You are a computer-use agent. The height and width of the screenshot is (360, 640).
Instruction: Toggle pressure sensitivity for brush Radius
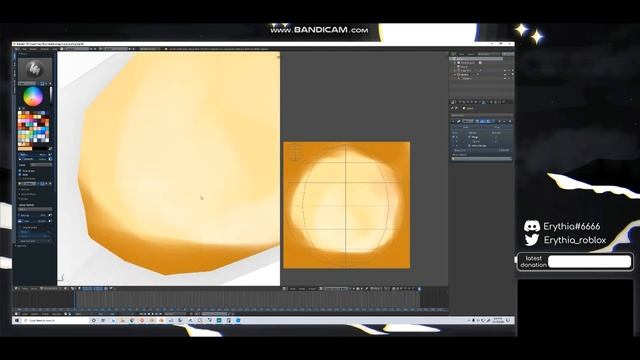[x=50, y=155]
